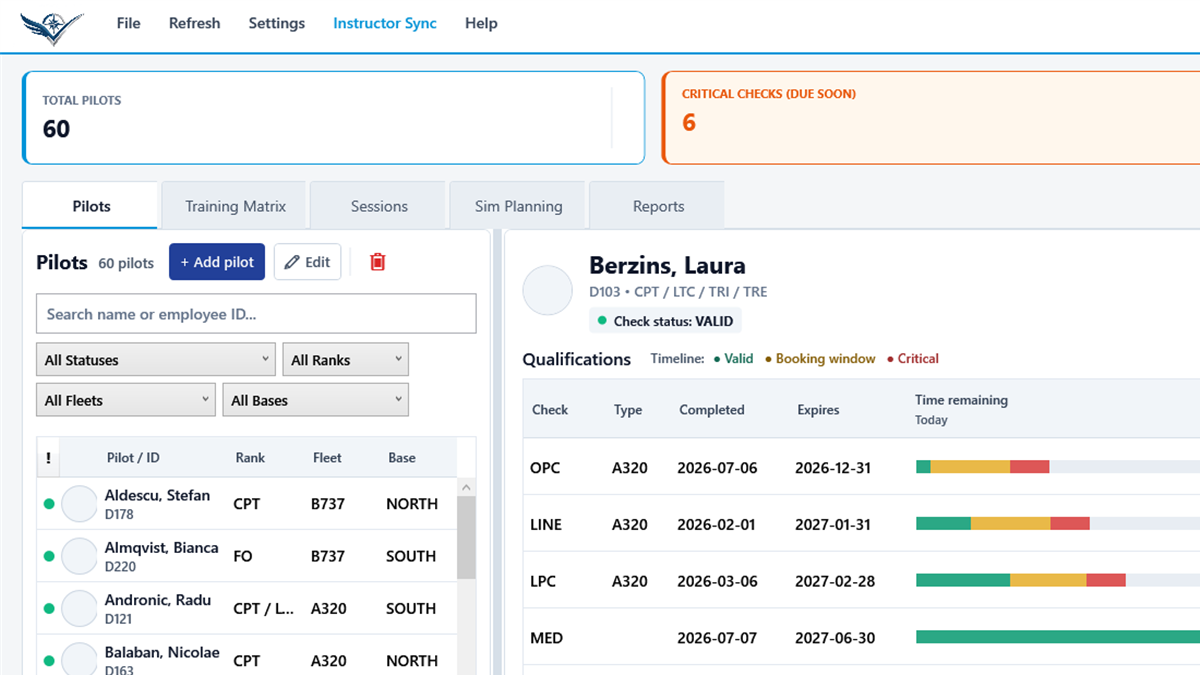The width and height of the screenshot is (1200, 675).
Task: Click the search name or employee ID field
Action: (x=256, y=314)
